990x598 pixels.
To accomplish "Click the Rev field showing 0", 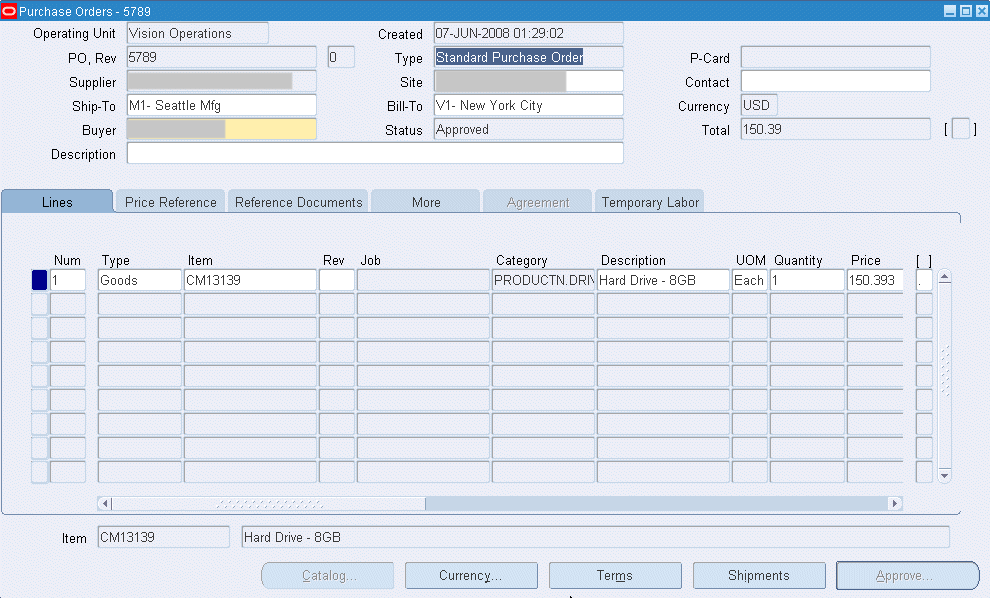I will [341, 57].
